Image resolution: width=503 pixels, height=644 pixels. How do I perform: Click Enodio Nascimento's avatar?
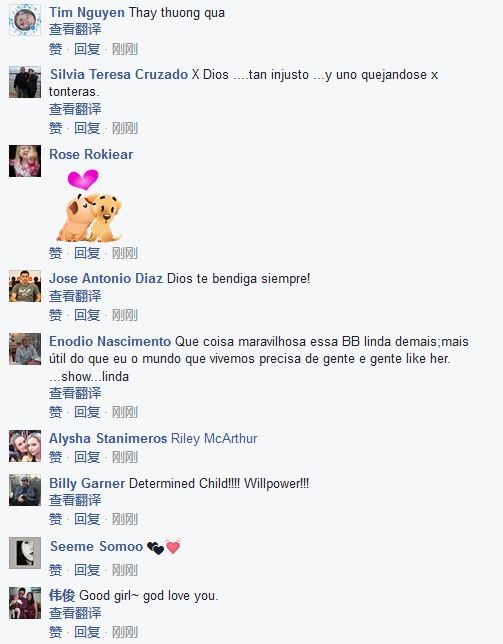coord(25,349)
